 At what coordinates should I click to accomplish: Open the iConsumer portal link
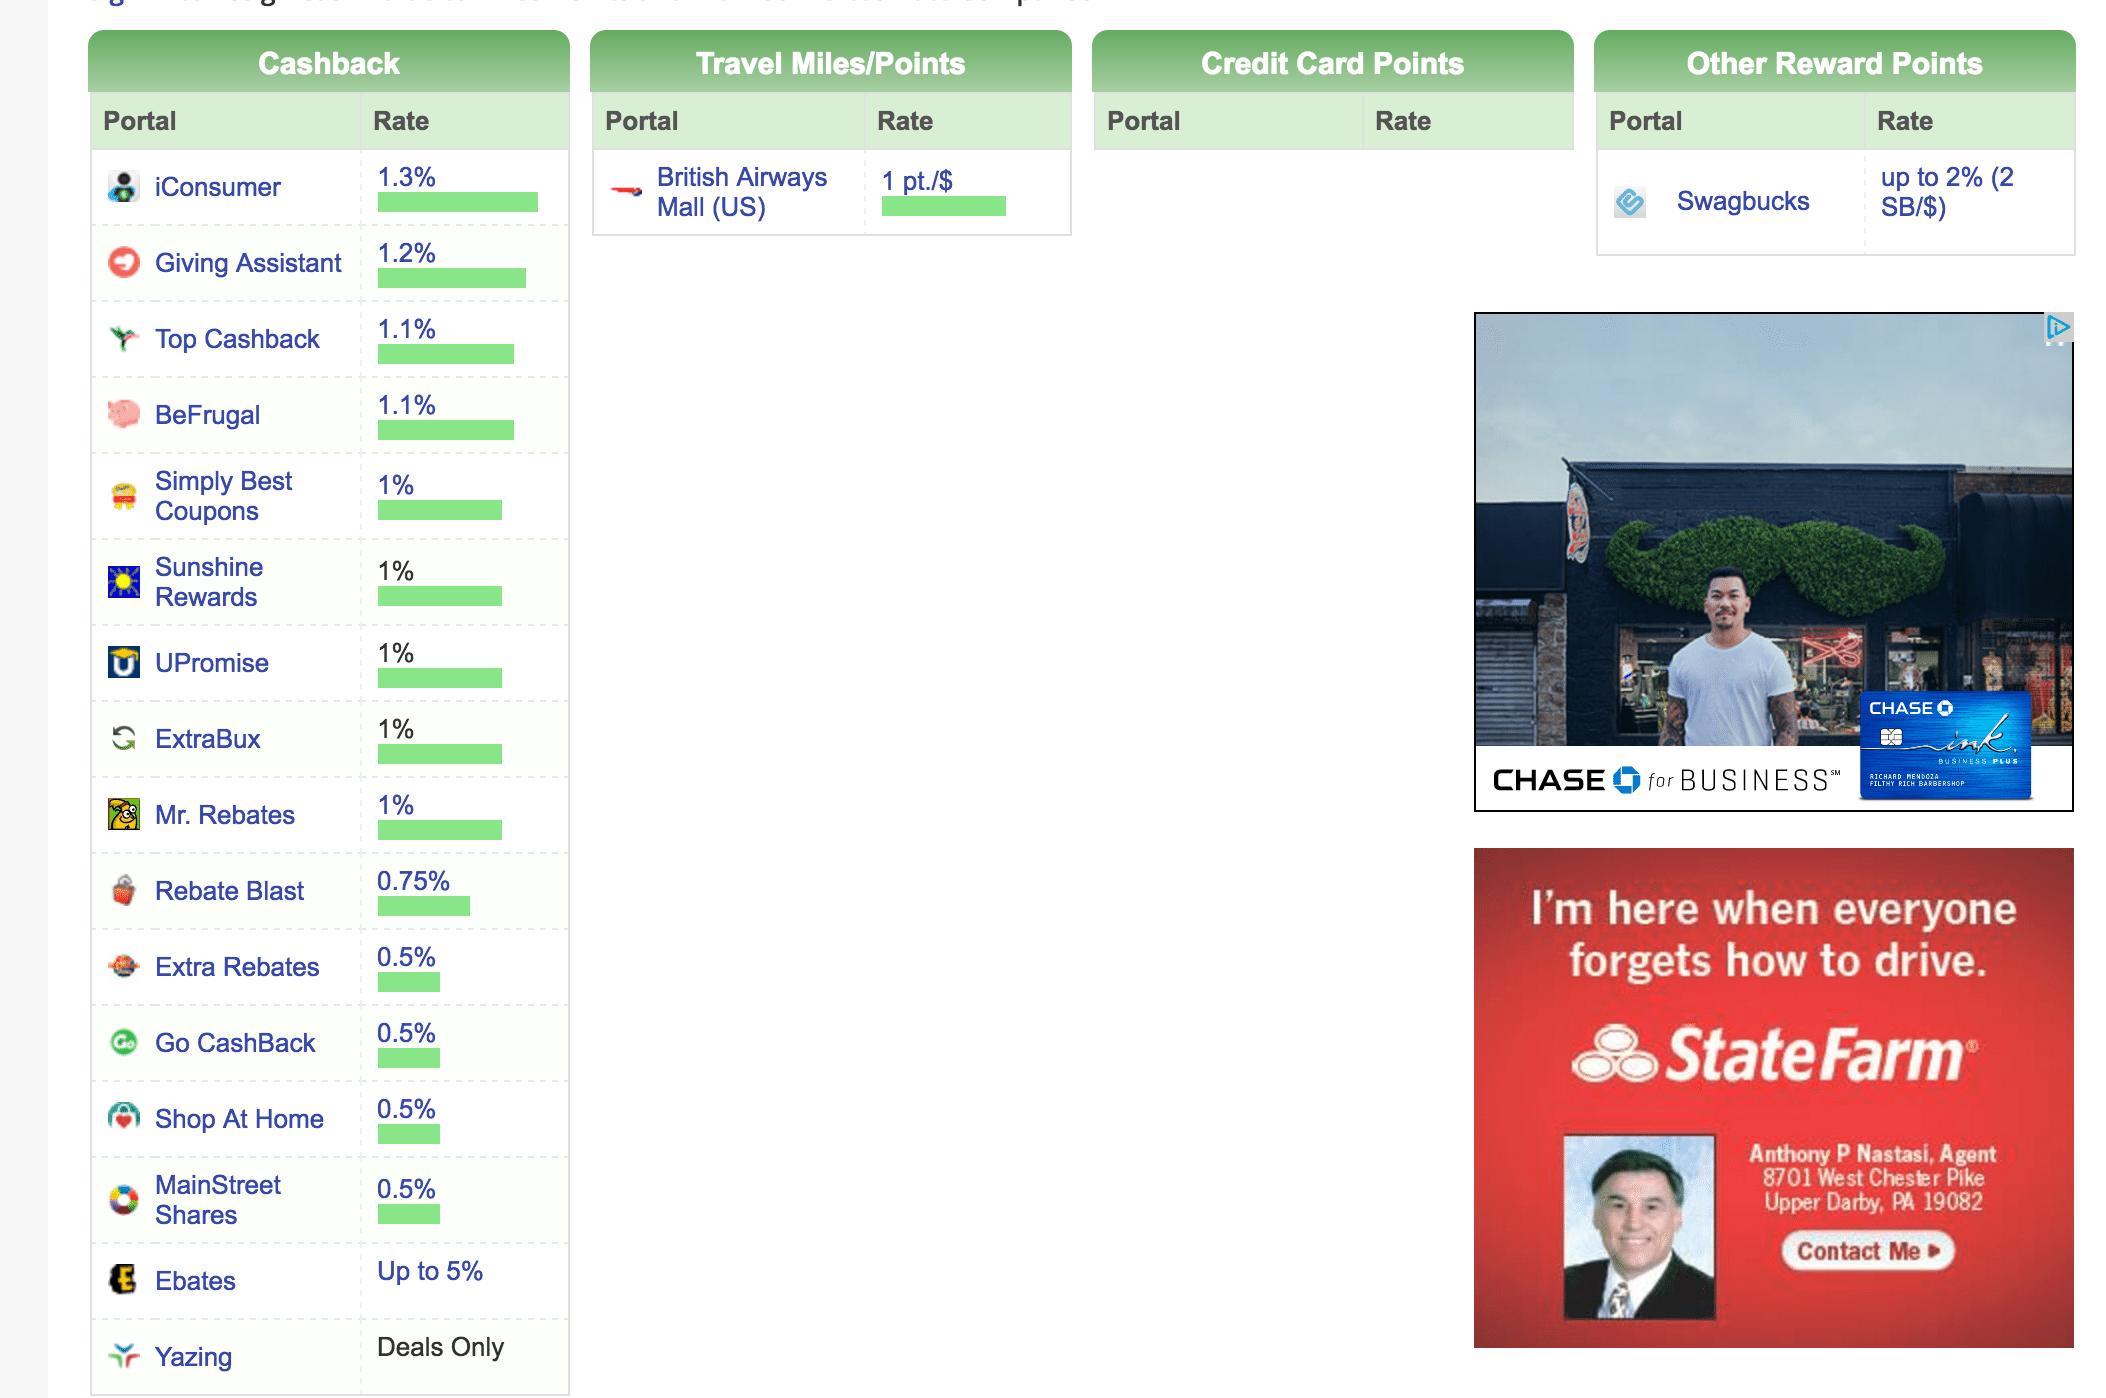(x=217, y=187)
